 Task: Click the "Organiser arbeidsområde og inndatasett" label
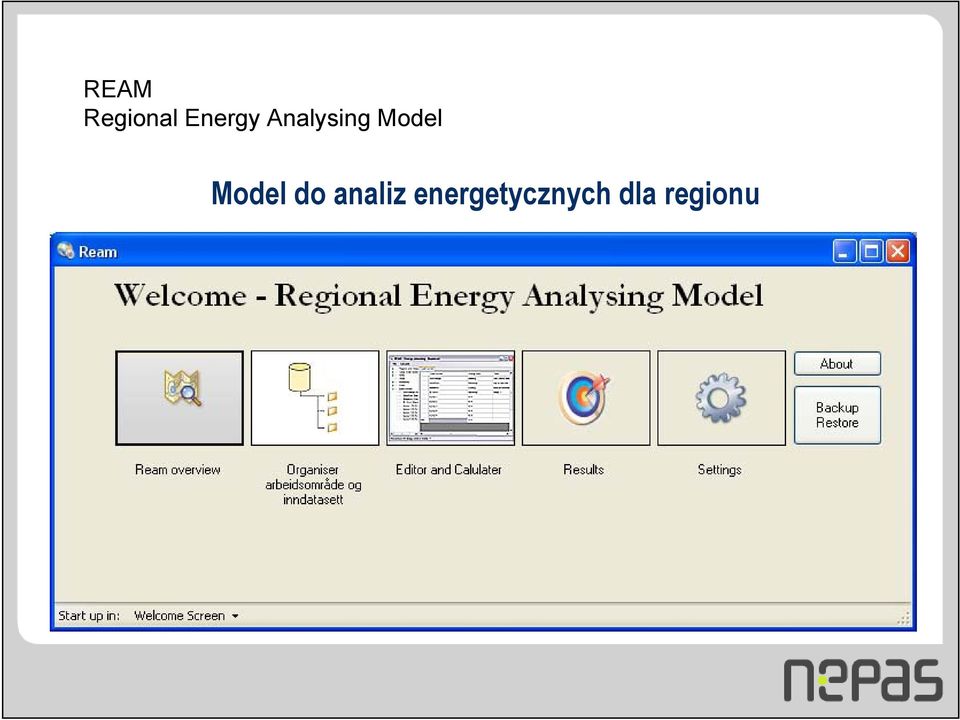[313, 484]
